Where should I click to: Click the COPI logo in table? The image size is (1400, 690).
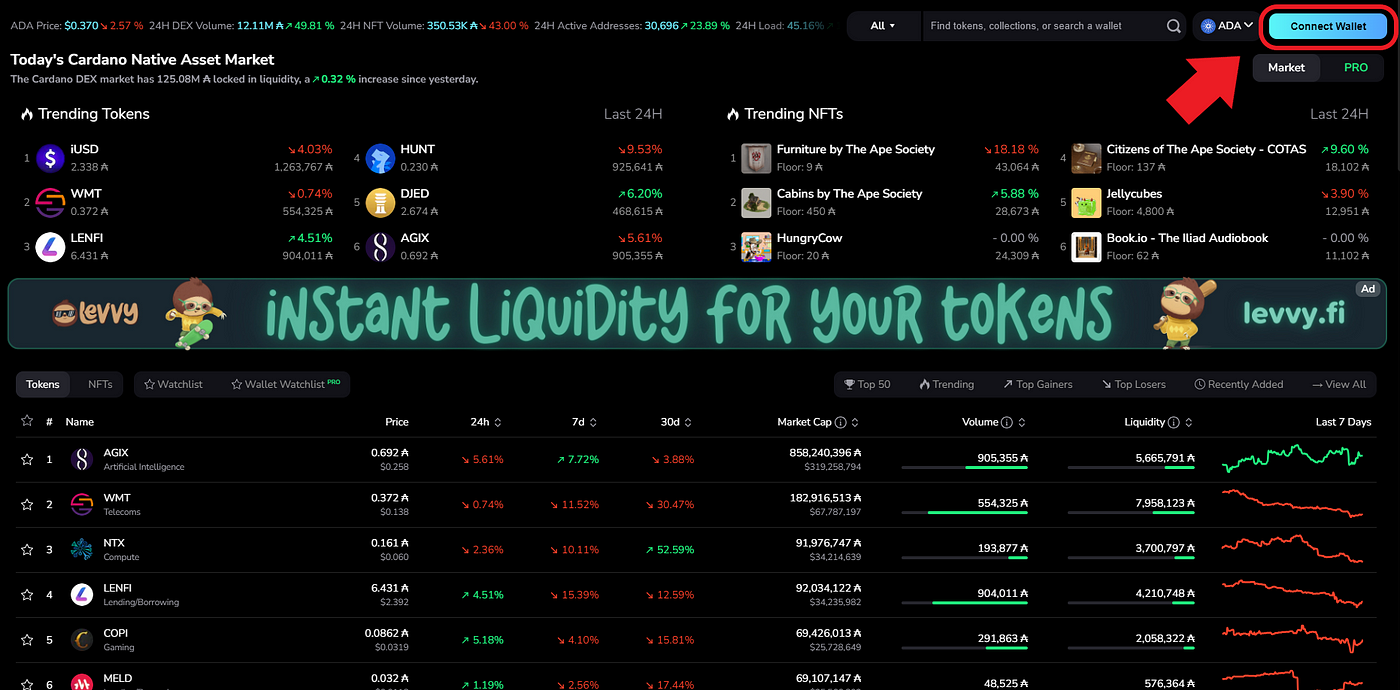[x=82, y=640]
